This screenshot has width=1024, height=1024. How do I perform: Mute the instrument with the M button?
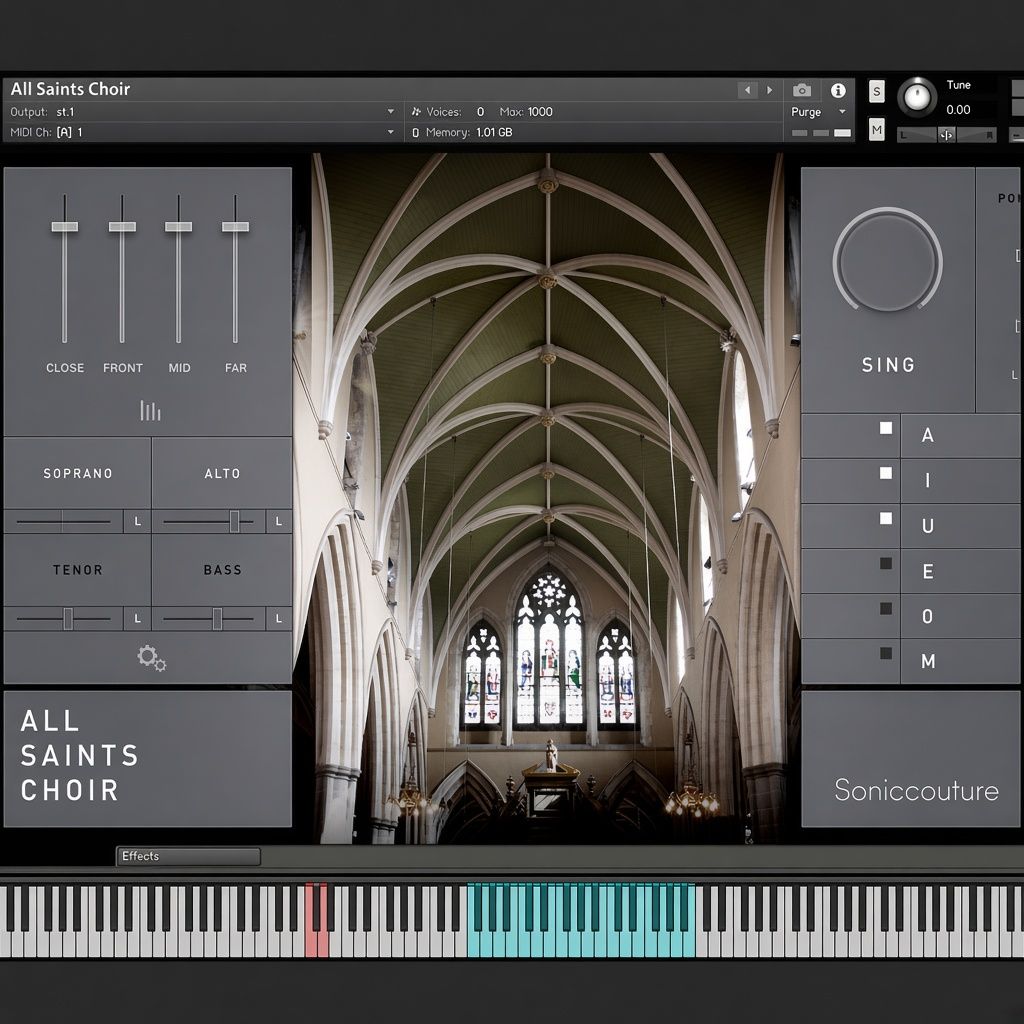click(876, 131)
